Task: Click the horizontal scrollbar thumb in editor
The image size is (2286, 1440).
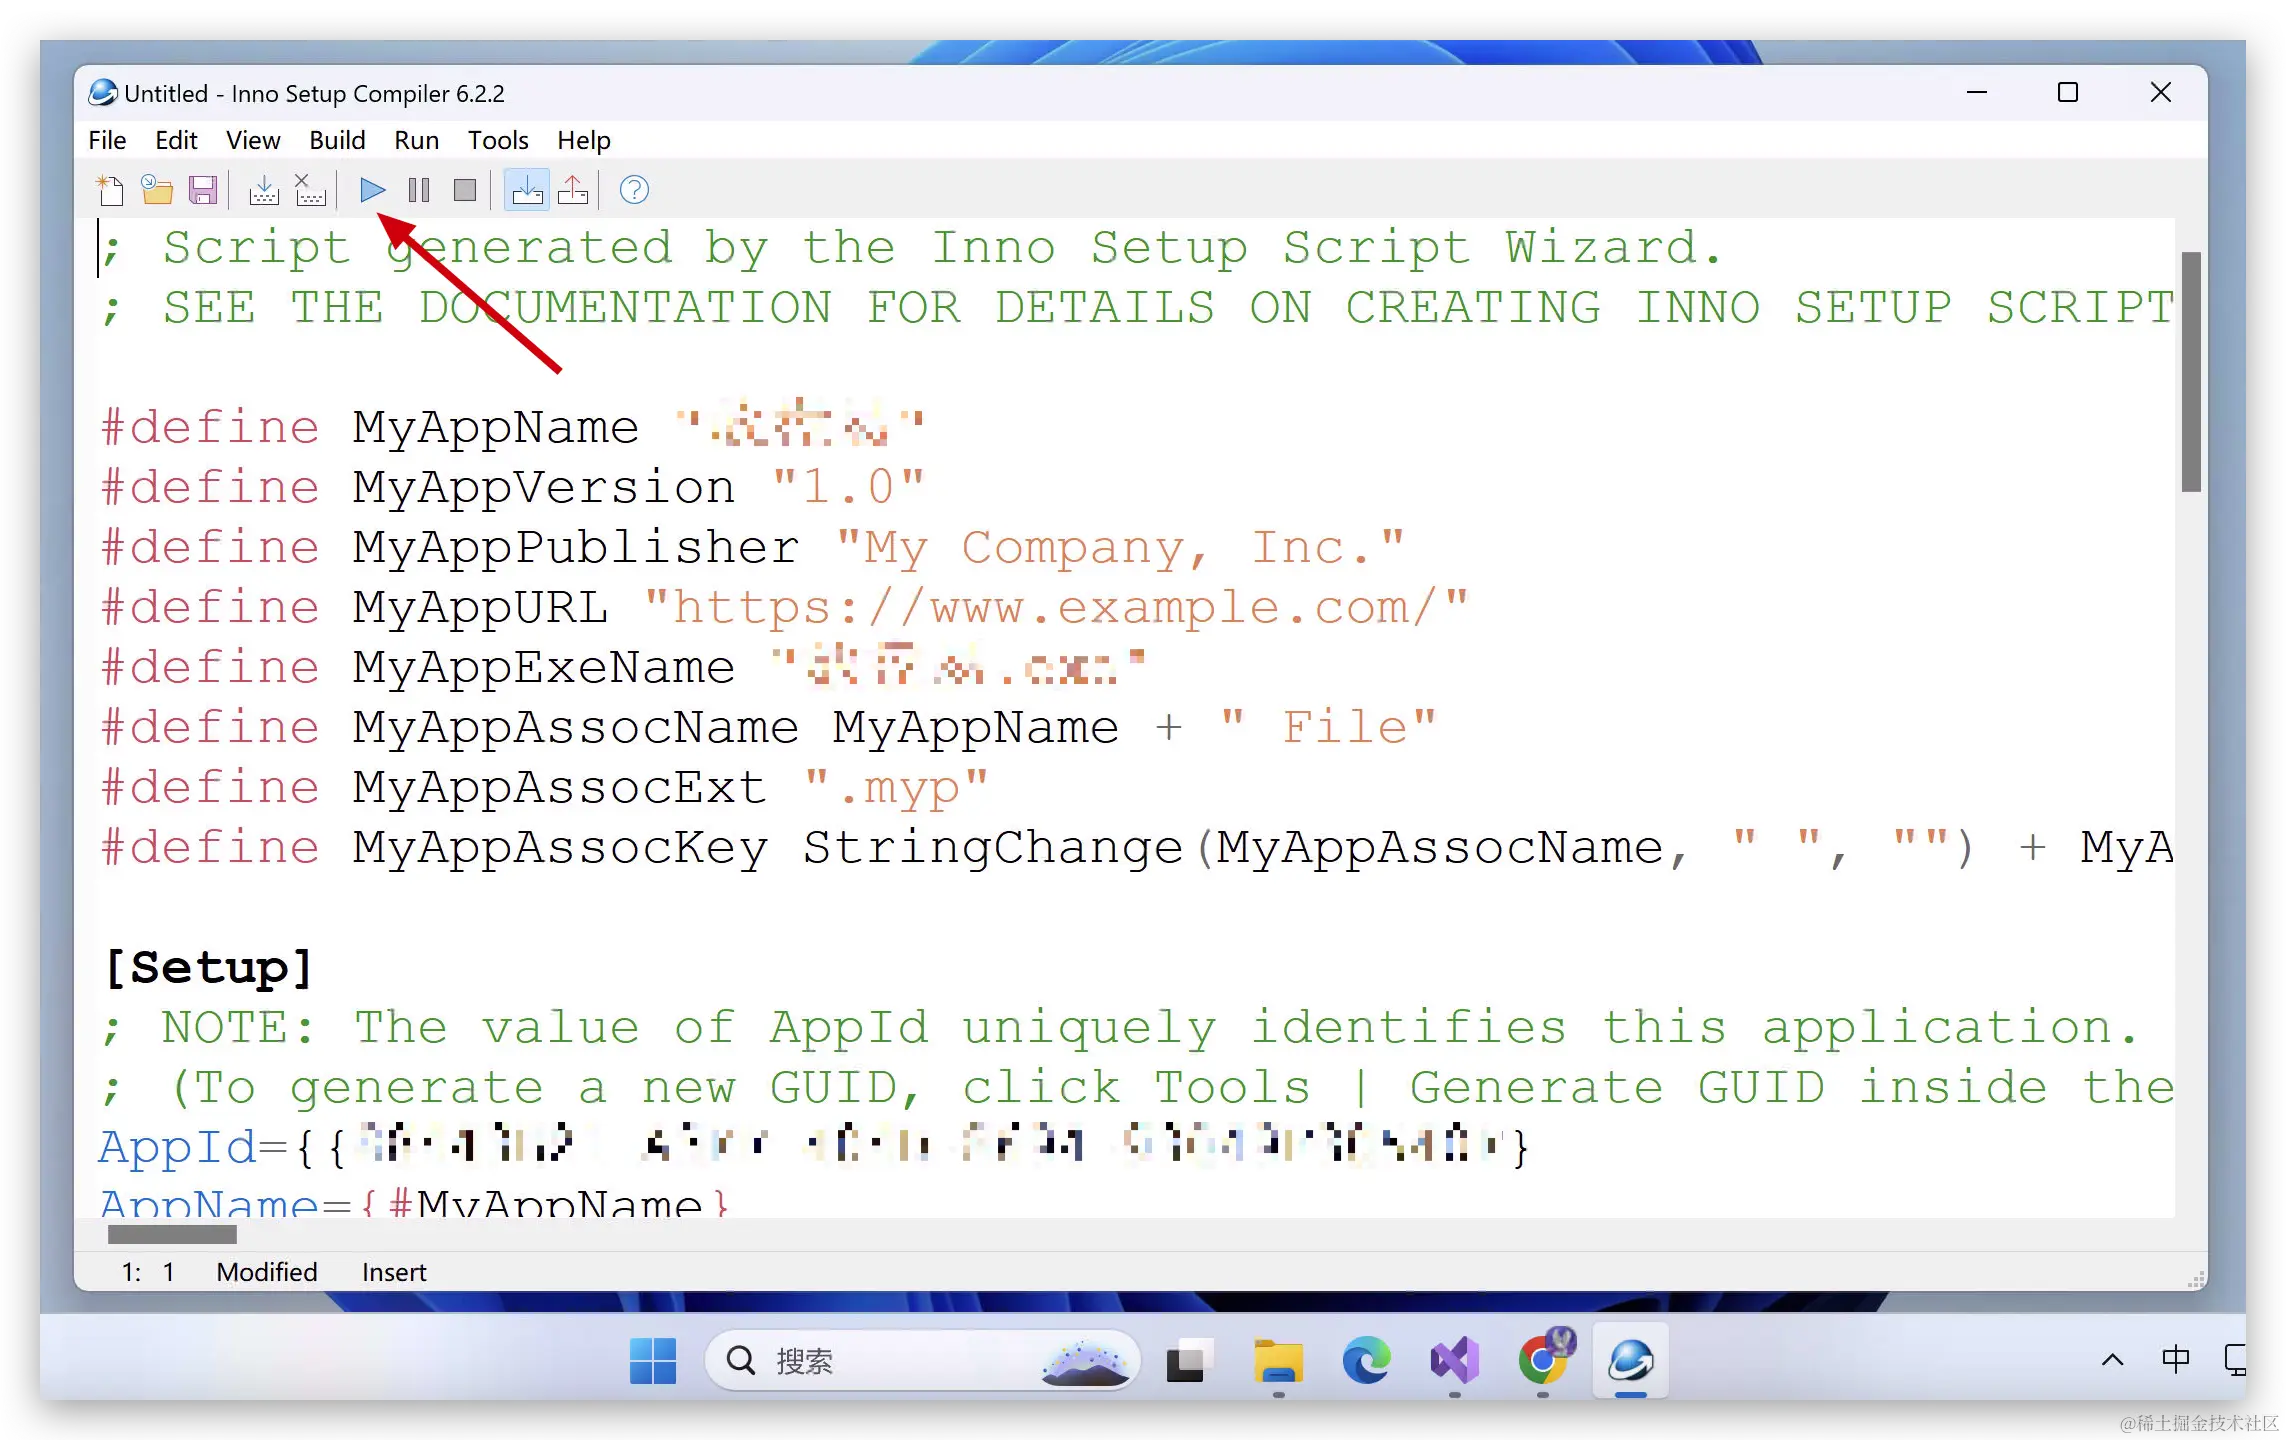Action: 172,1235
